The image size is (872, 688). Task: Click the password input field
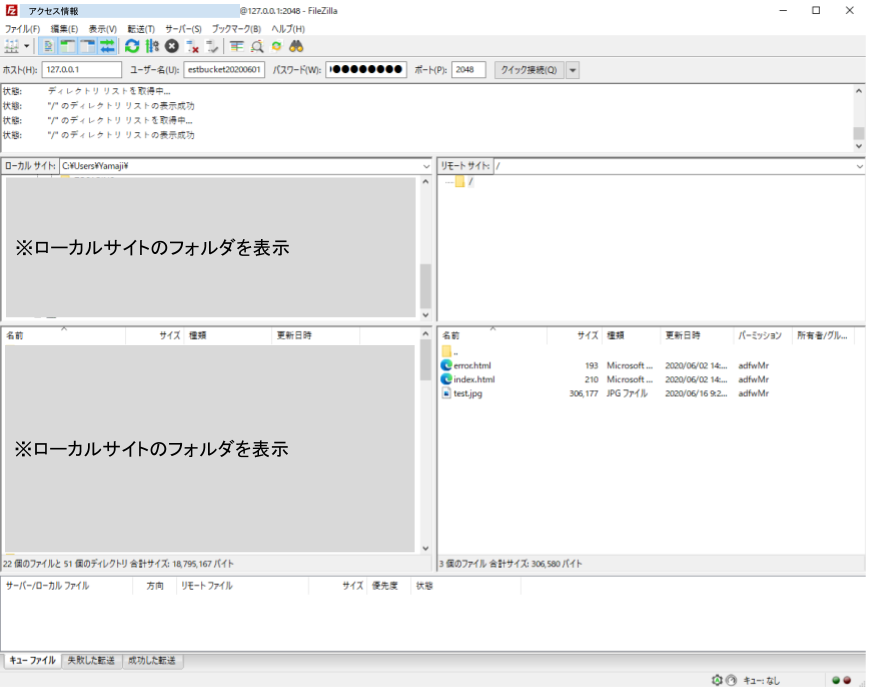pyautogui.click(x=366, y=70)
